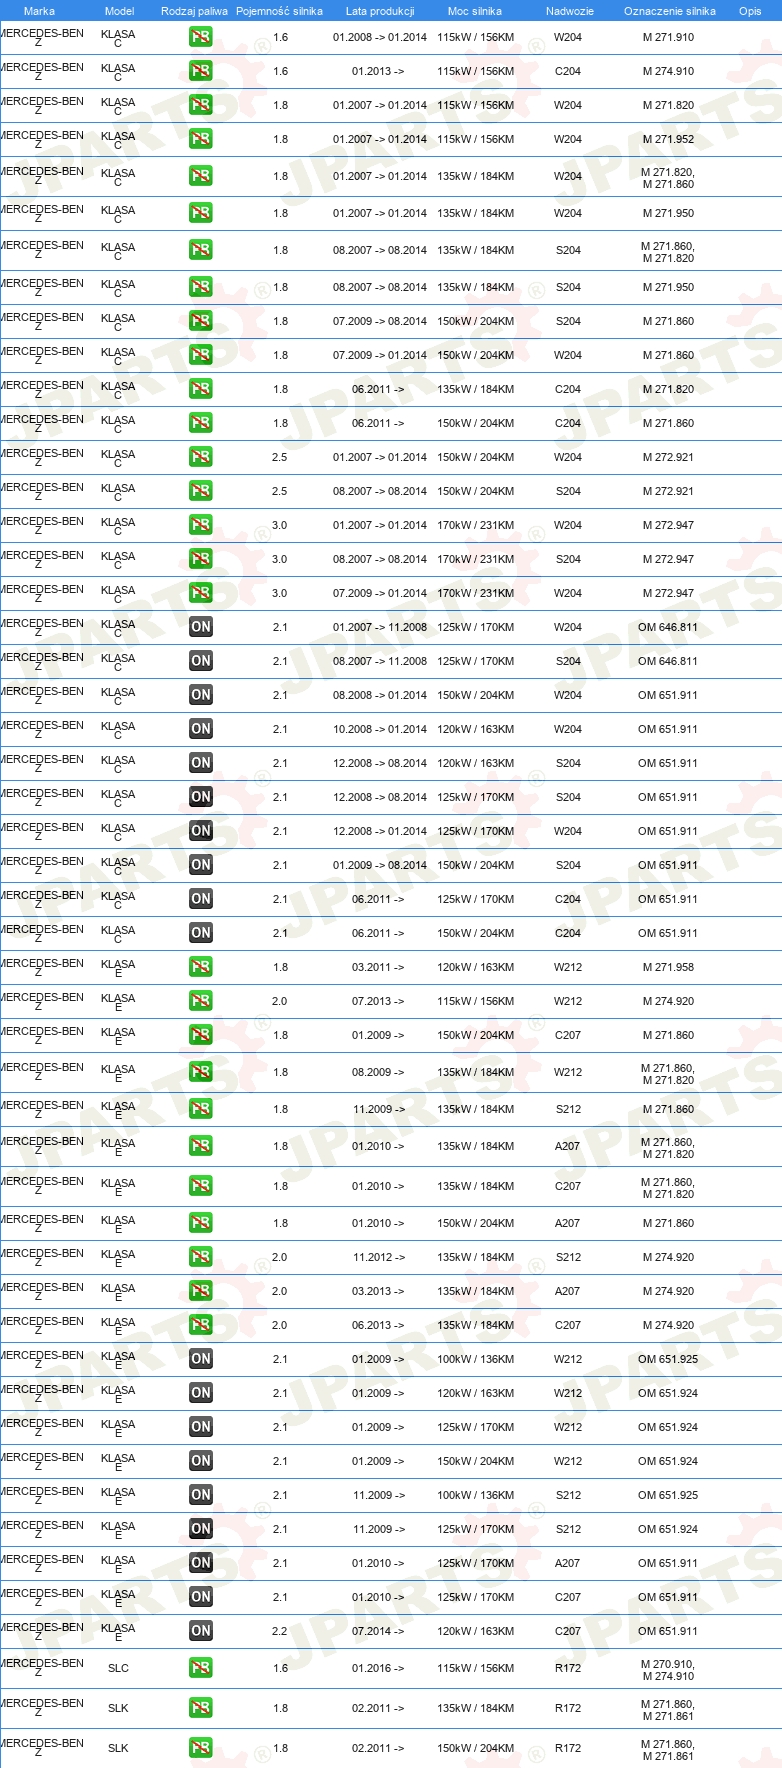The width and height of the screenshot is (782, 1768).
Task: Select the PB icon in the 03.2013 A207 row
Action: click(200, 1291)
